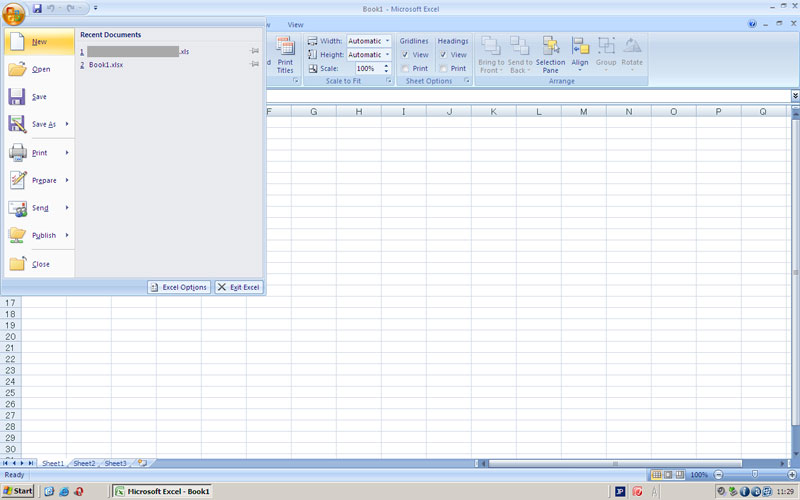
Task: Click the blue Help question mark icon
Action: pos(752,24)
